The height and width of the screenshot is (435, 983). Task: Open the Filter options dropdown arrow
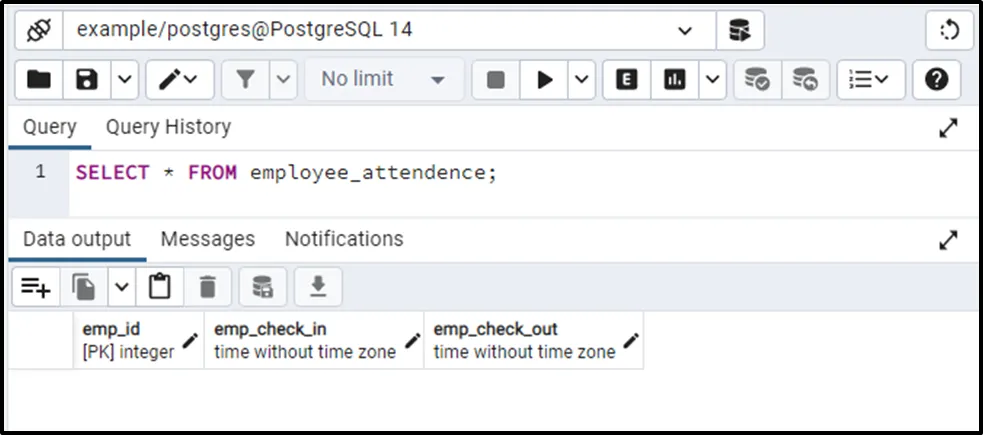[284, 80]
